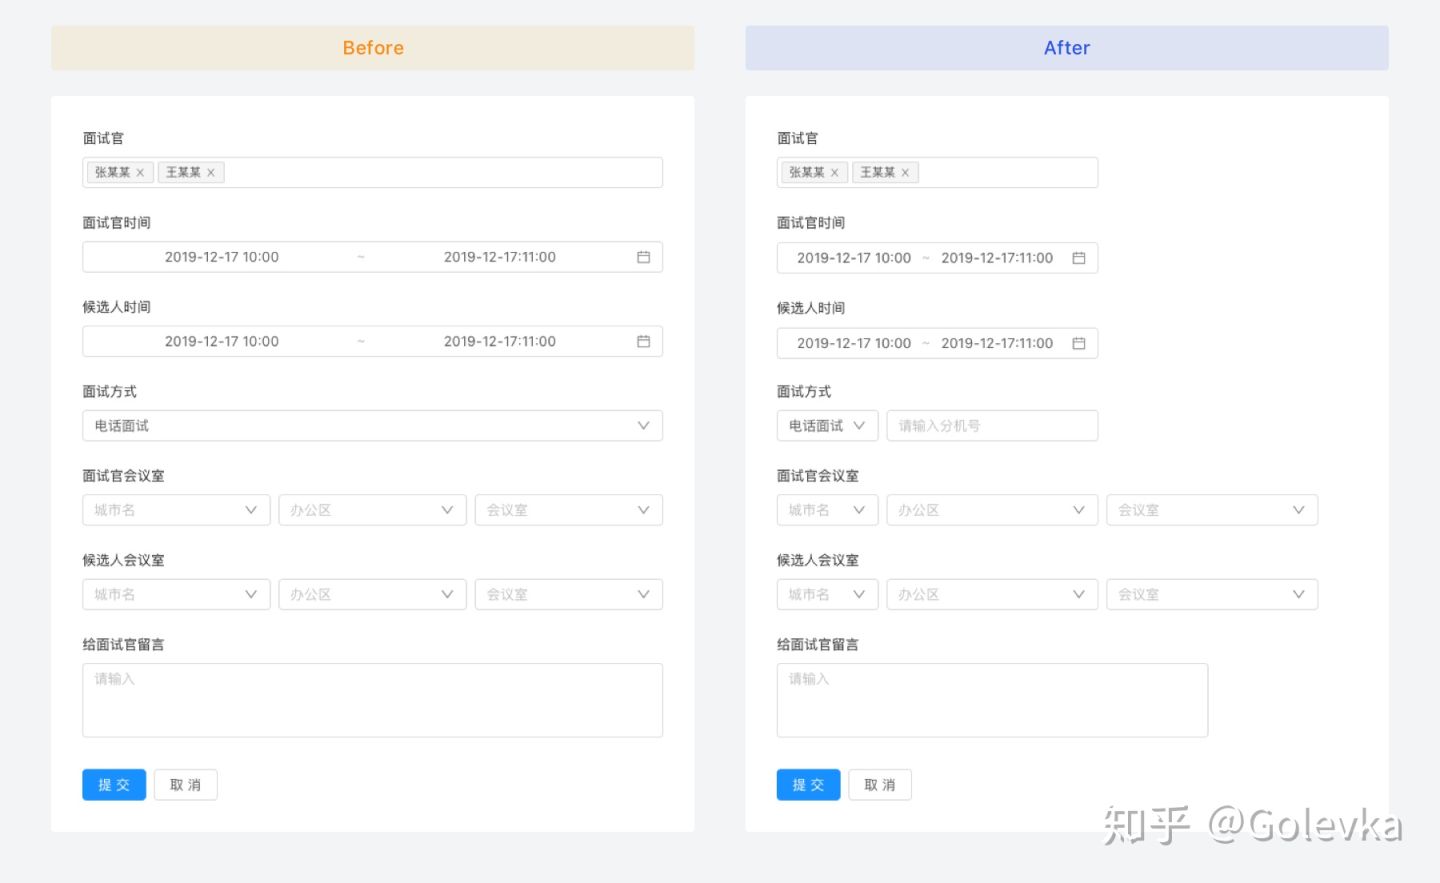This screenshot has height=883, width=1440.
Task: Open the calendar icon for 候选人时间 in After form
Action: (1079, 343)
